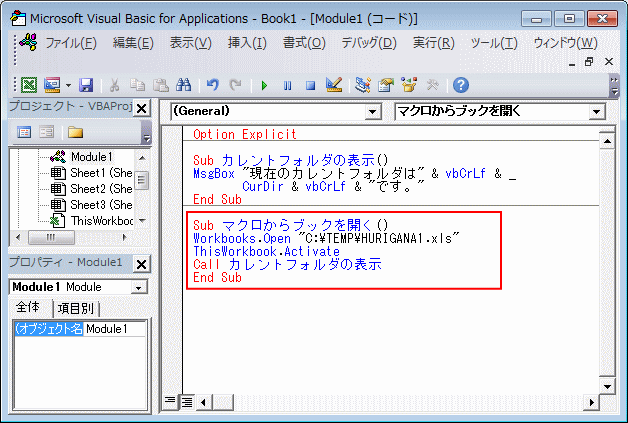628x423 pixels.
Task: Click the Copy toolbar icon
Action: click(137, 85)
